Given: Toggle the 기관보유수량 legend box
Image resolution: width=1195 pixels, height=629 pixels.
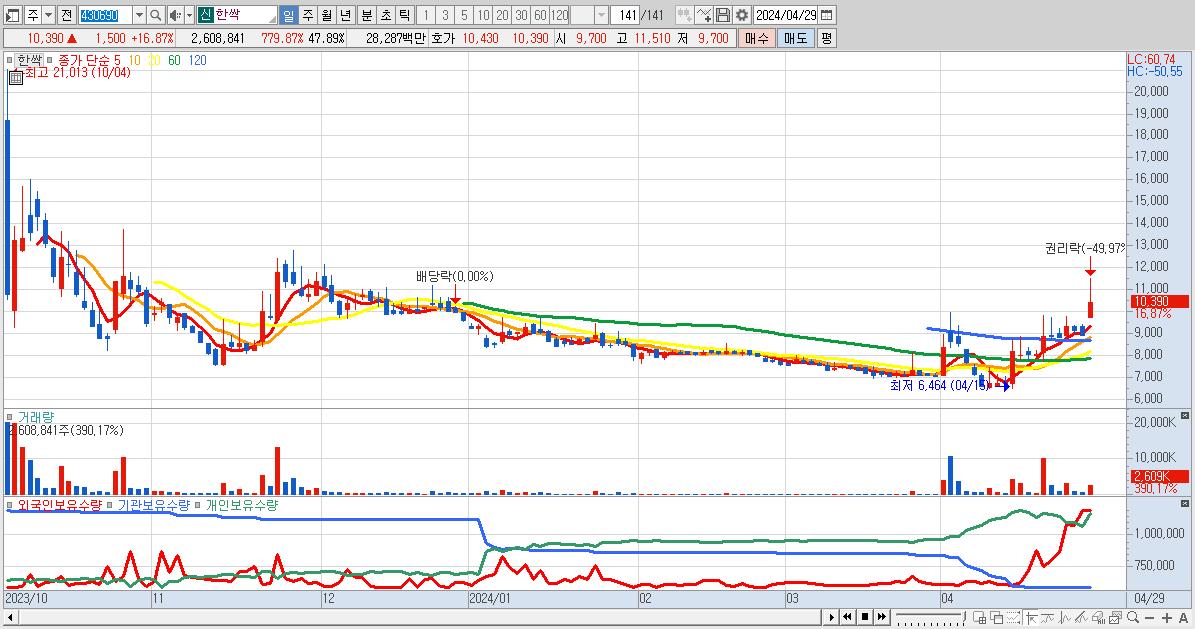Looking at the screenshot, I should pyautogui.click(x=110, y=505).
